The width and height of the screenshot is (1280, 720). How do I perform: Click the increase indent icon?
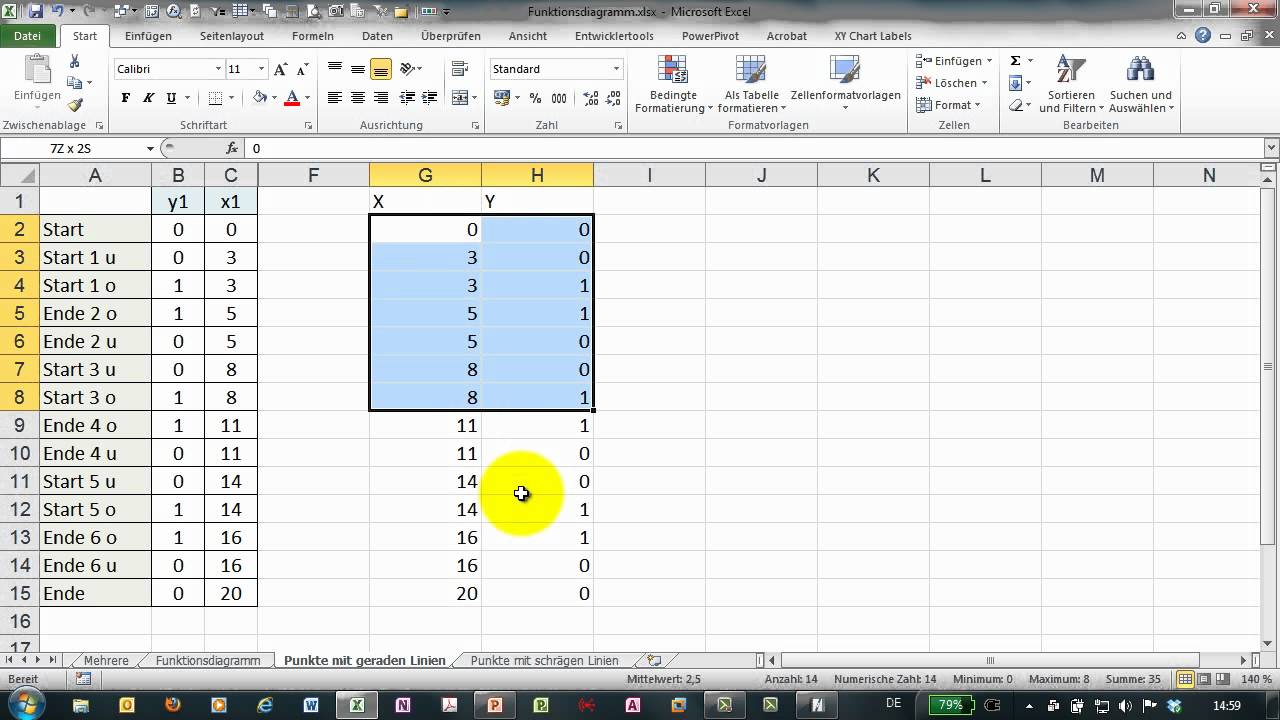[430, 98]
